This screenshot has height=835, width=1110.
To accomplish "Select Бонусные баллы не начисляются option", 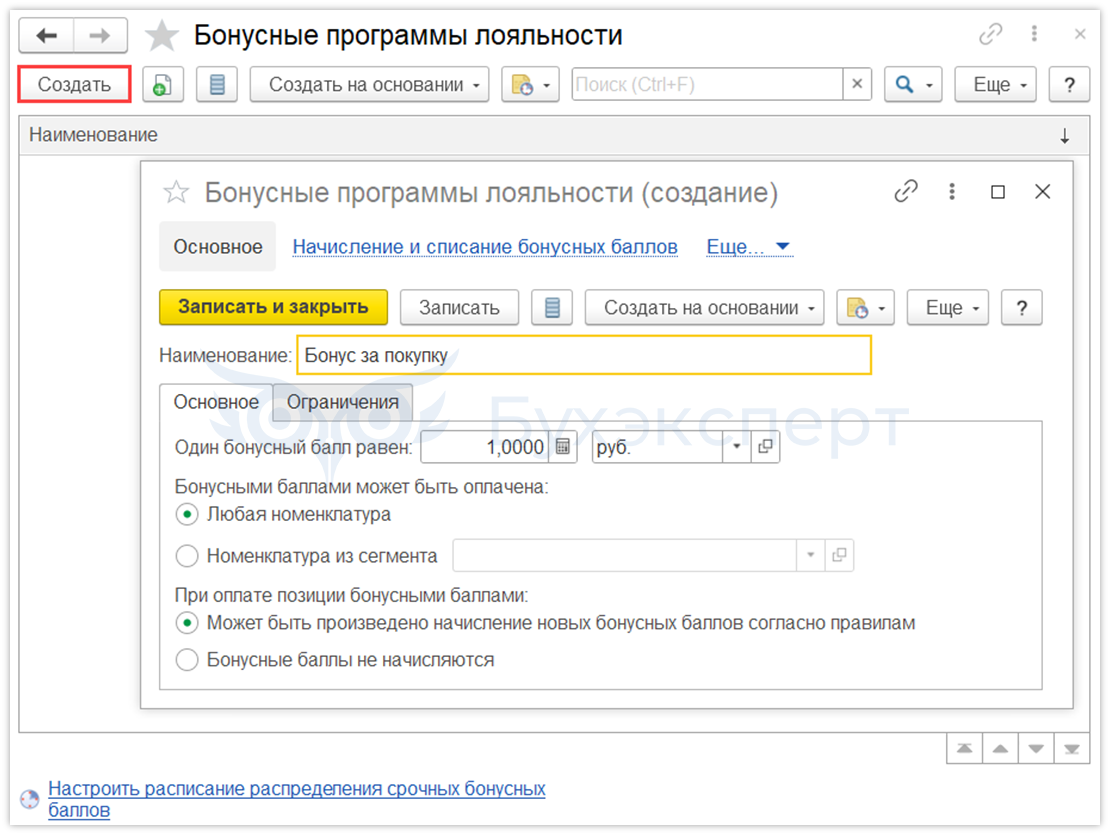I will coord(187,660).
